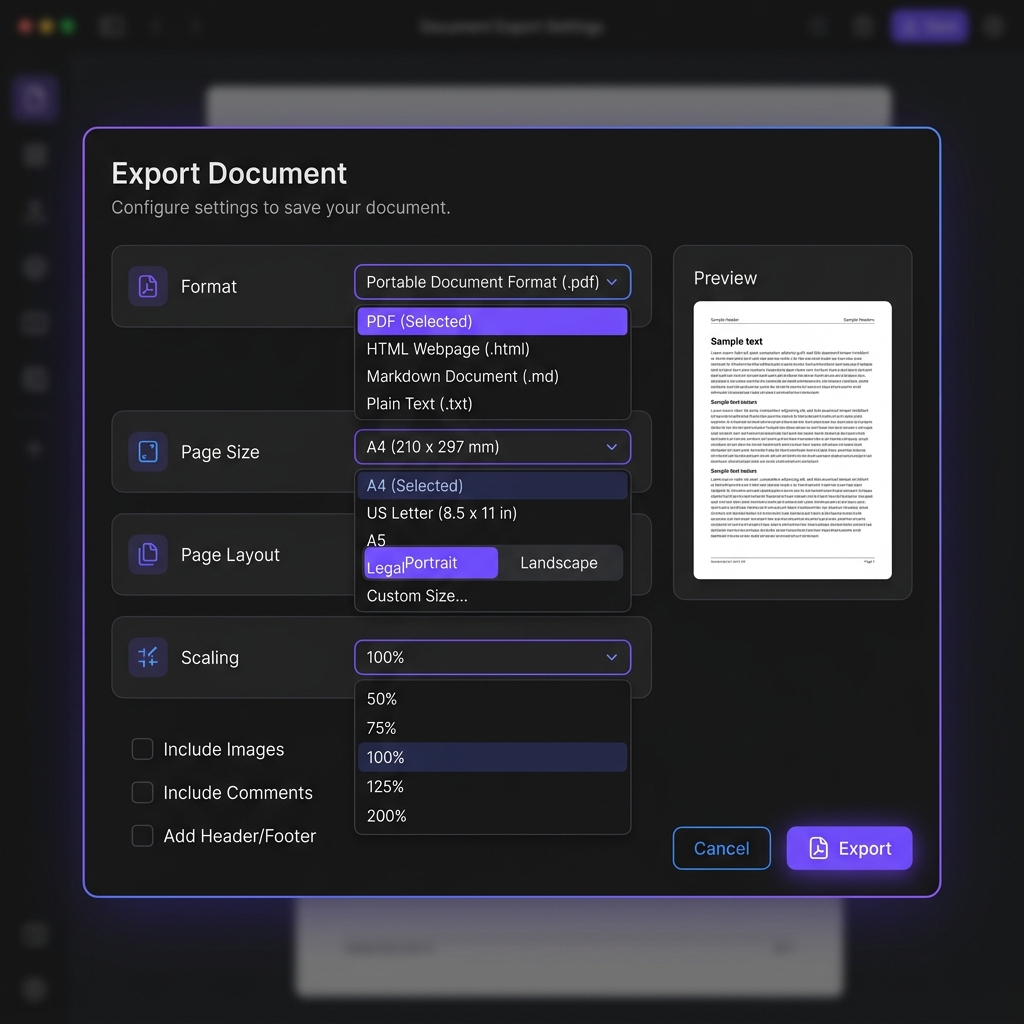Set scaling to 125%
The width and height of the screenshot is (1024, 1024).
click(492, 786)
